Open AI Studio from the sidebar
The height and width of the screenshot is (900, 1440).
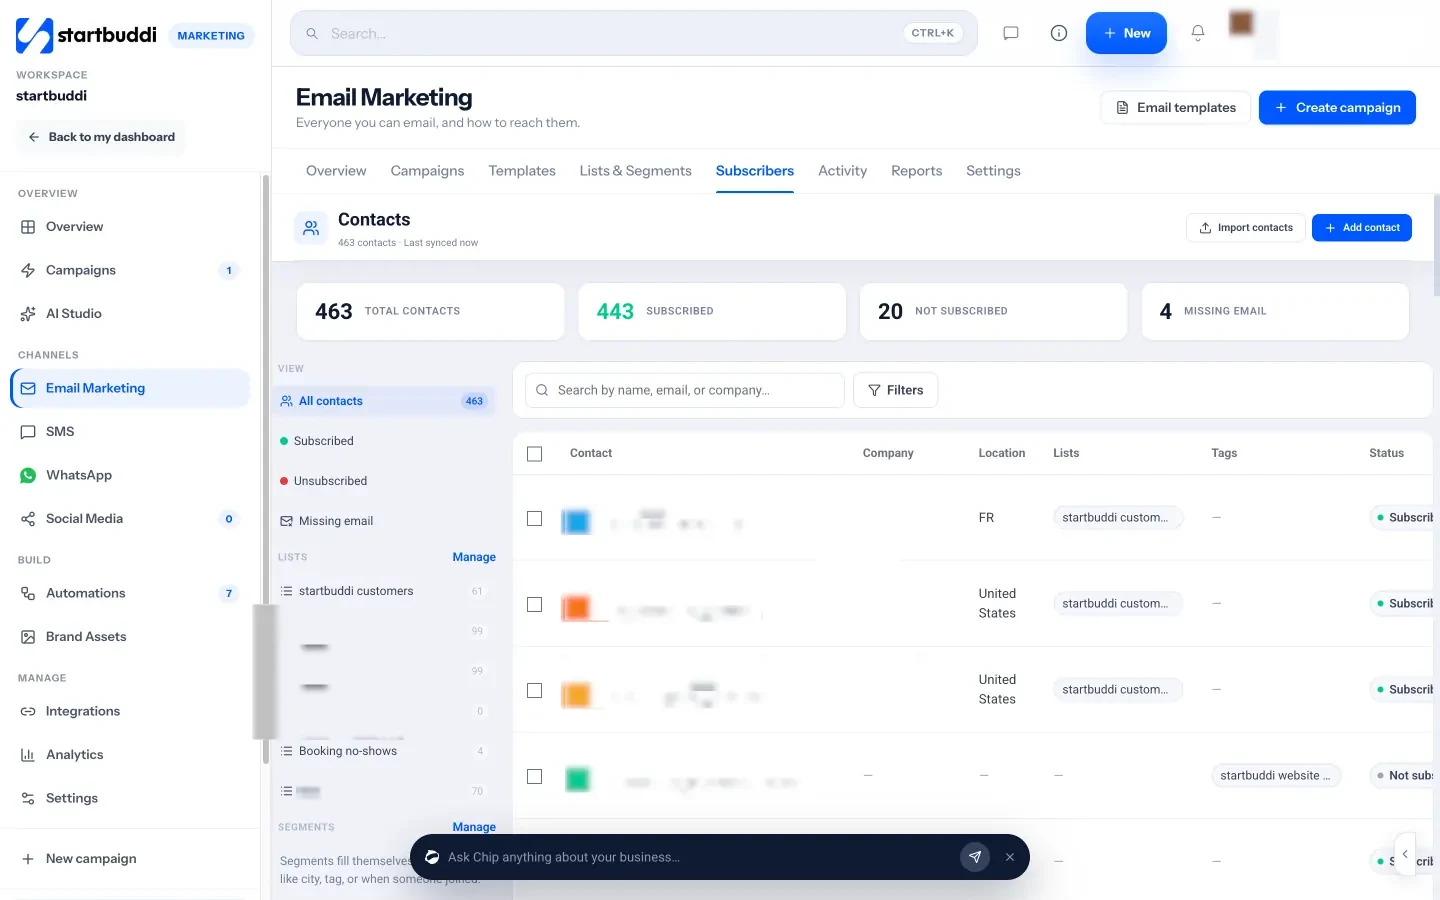tap(130, 314)
